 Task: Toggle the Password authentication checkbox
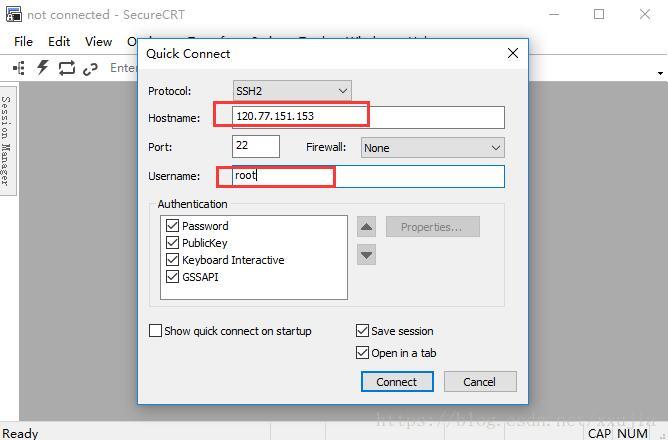(172, 226)
